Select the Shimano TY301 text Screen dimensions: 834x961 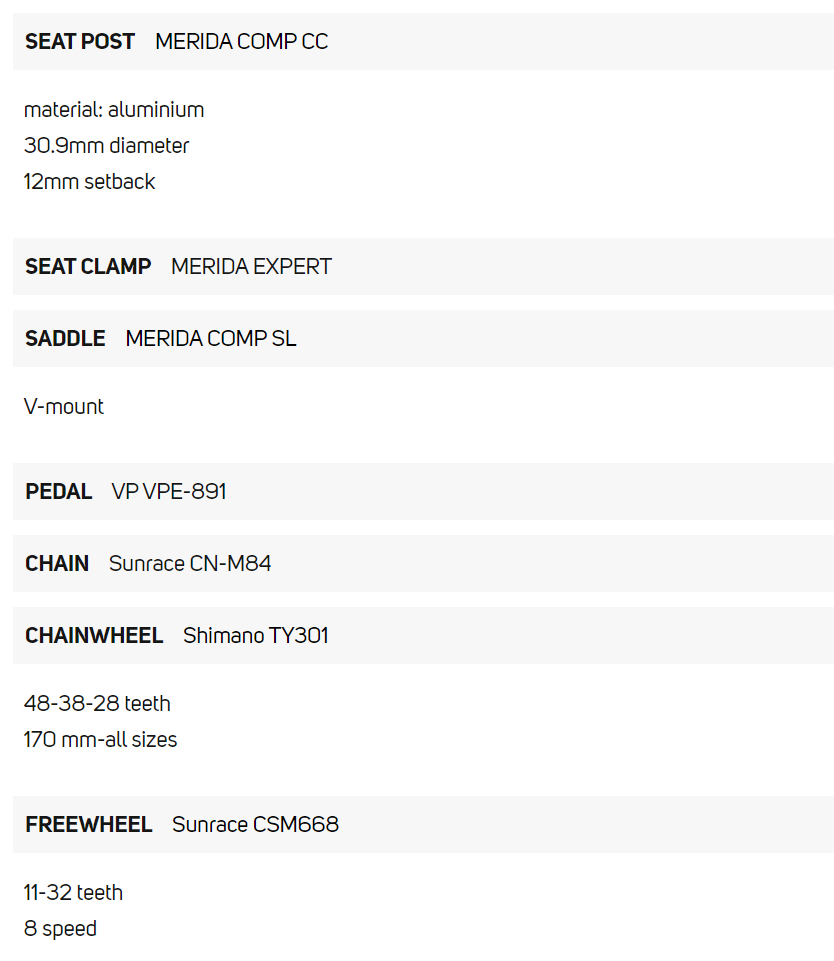255,636
